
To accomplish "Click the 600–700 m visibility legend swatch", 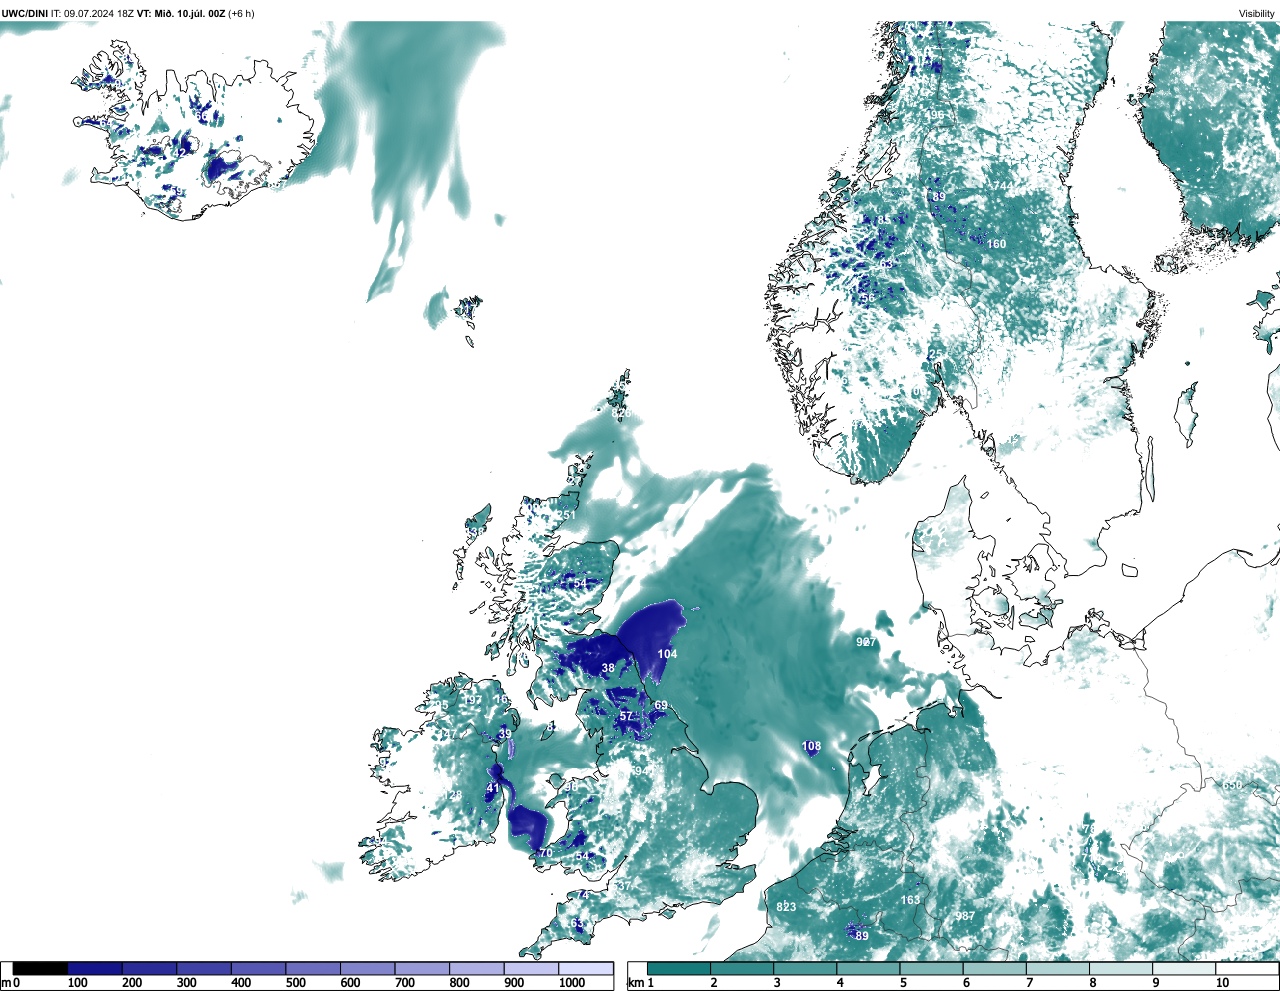I will [367, 968].
